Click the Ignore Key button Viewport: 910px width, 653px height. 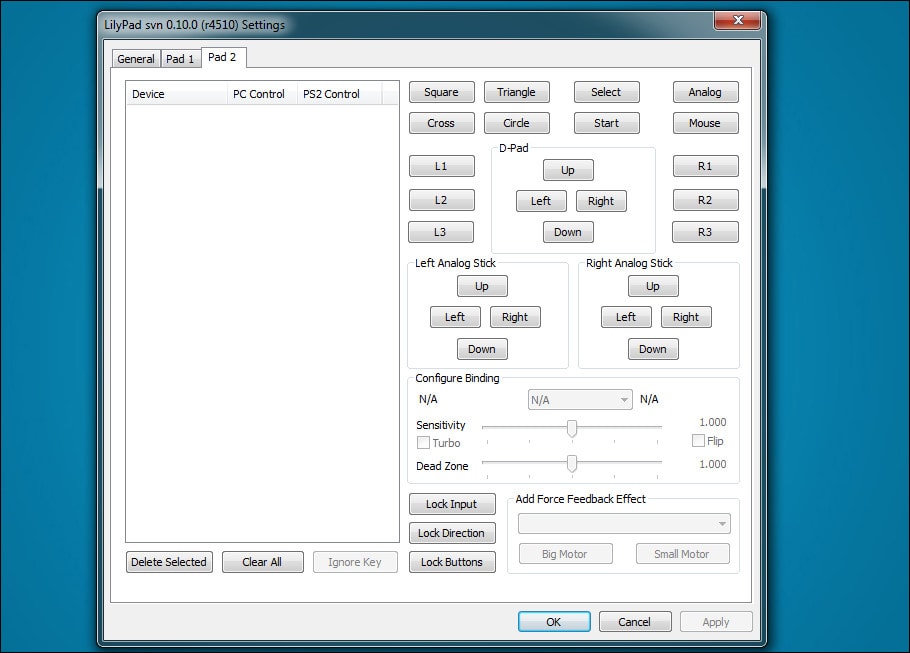coord(355,562)
